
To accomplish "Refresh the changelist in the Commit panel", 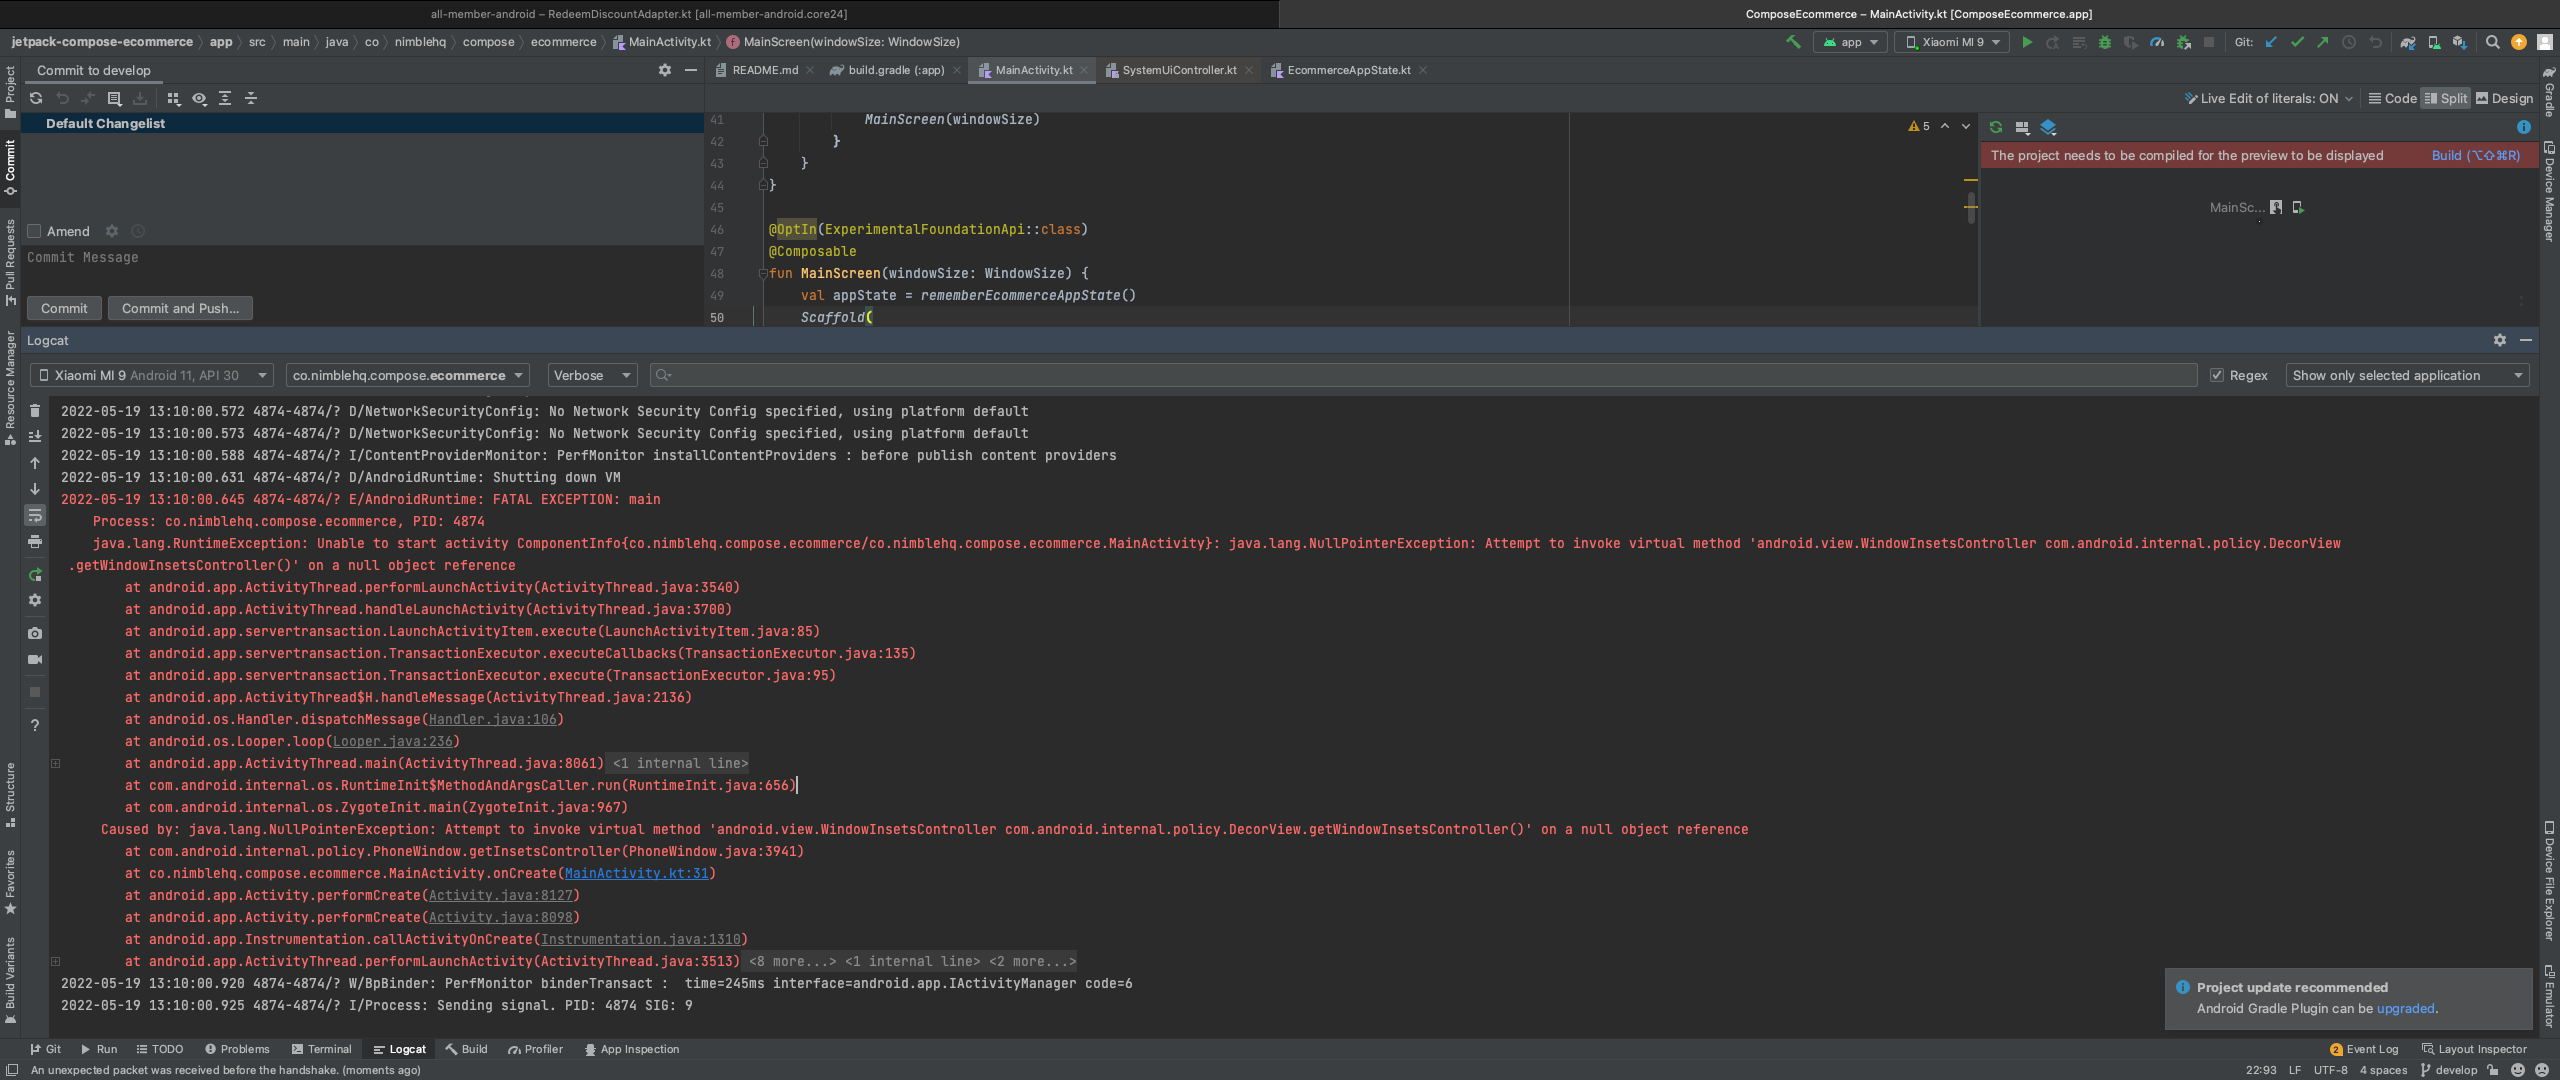I will (x=36, y=98).
